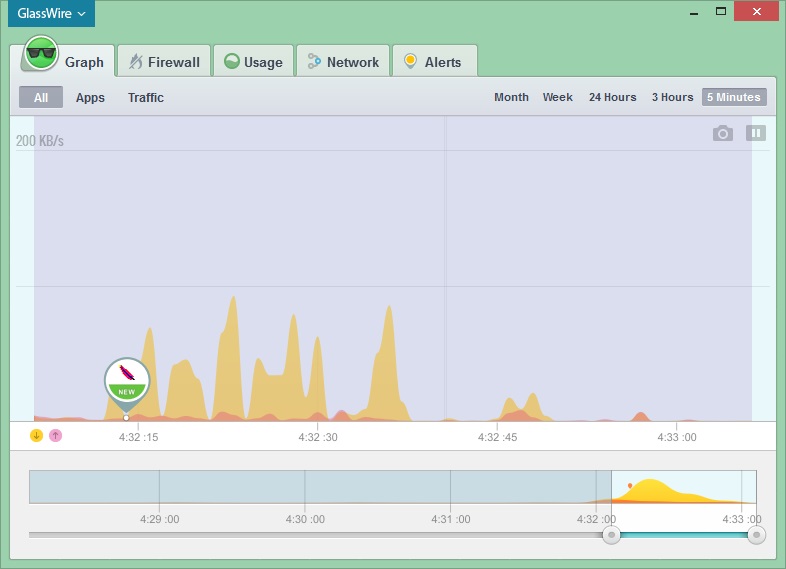Open the Alerts tab
Screen dimensions: 786x569
pyautogui.click(x=434, y=62)
